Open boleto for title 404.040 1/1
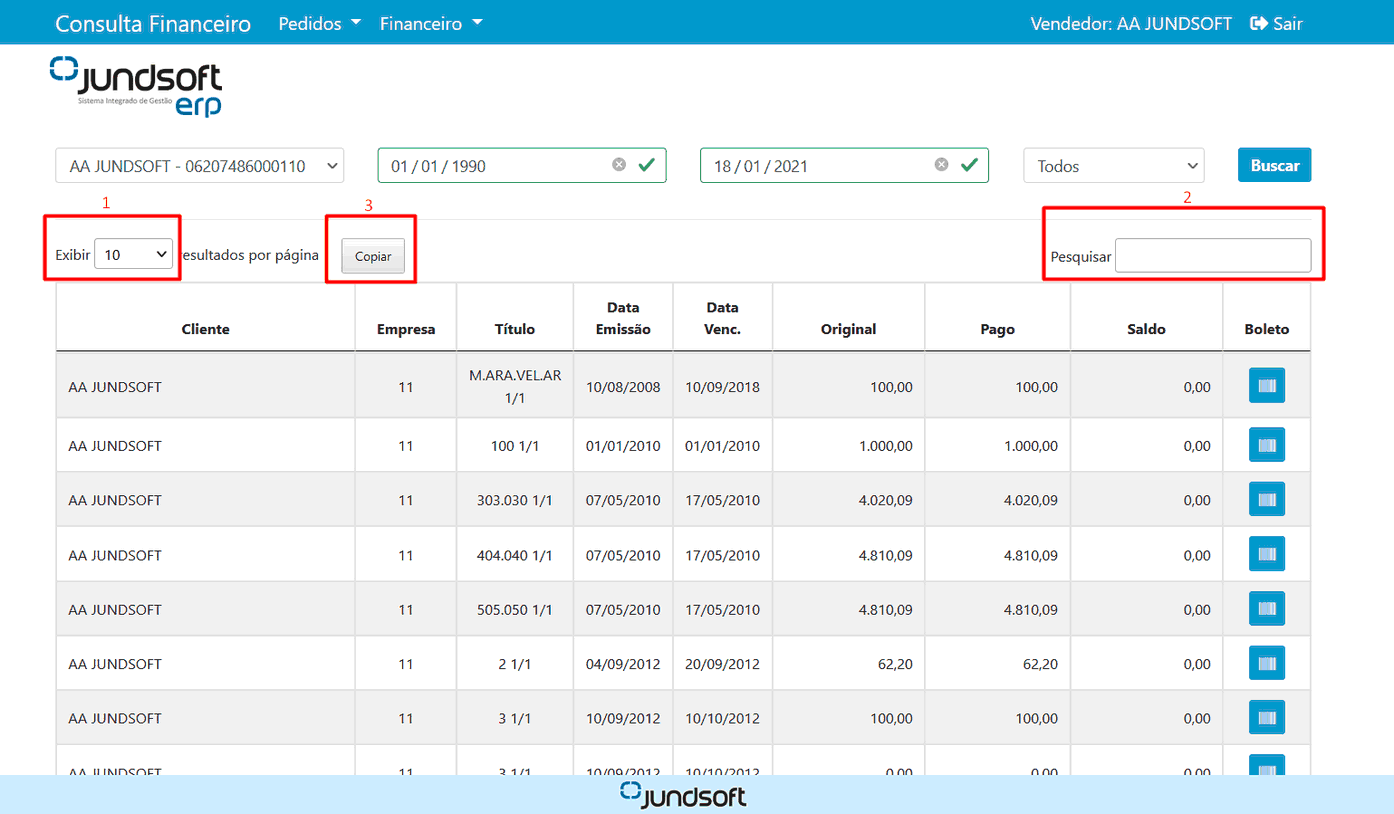Image resolution: width=1394 pixels, height=814 pixels. point(1266,554)
